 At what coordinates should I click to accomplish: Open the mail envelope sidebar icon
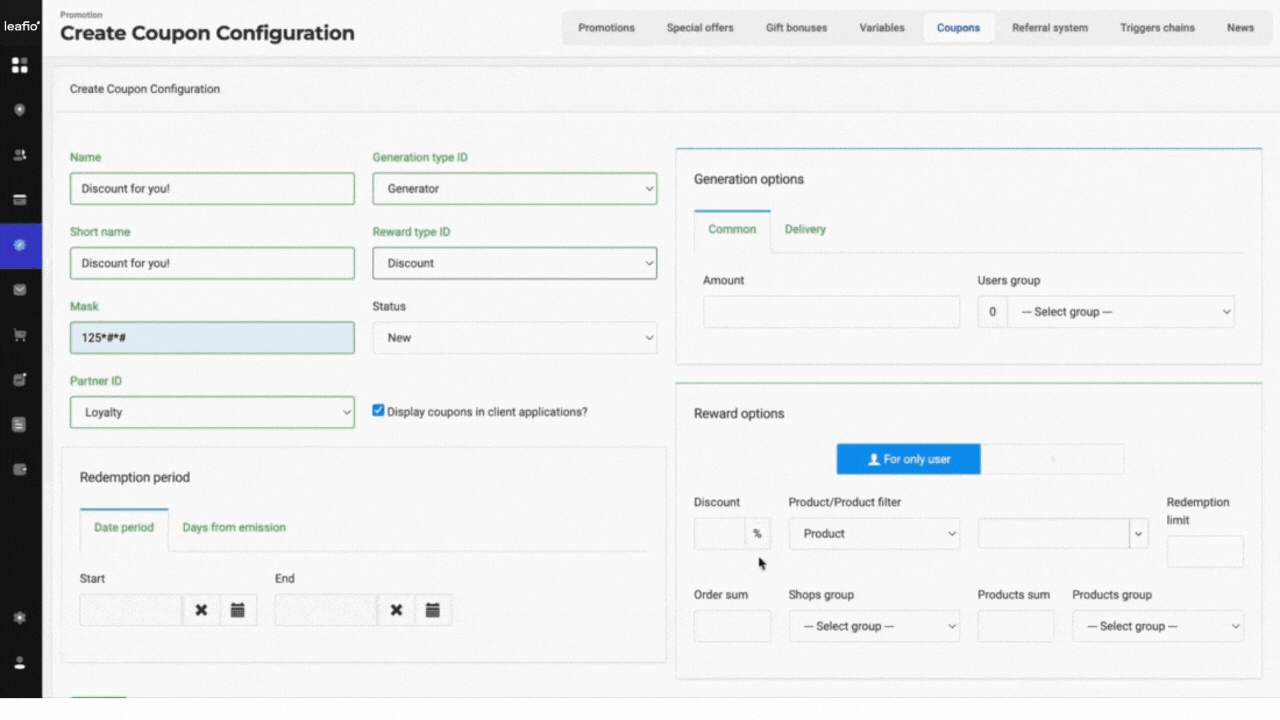pyautogui.click(x=19, y=290)
